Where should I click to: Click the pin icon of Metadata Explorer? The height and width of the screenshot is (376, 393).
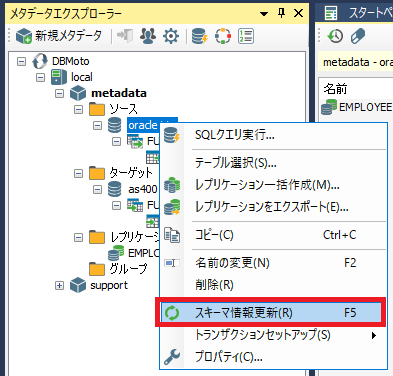click(x=282, y=13)
